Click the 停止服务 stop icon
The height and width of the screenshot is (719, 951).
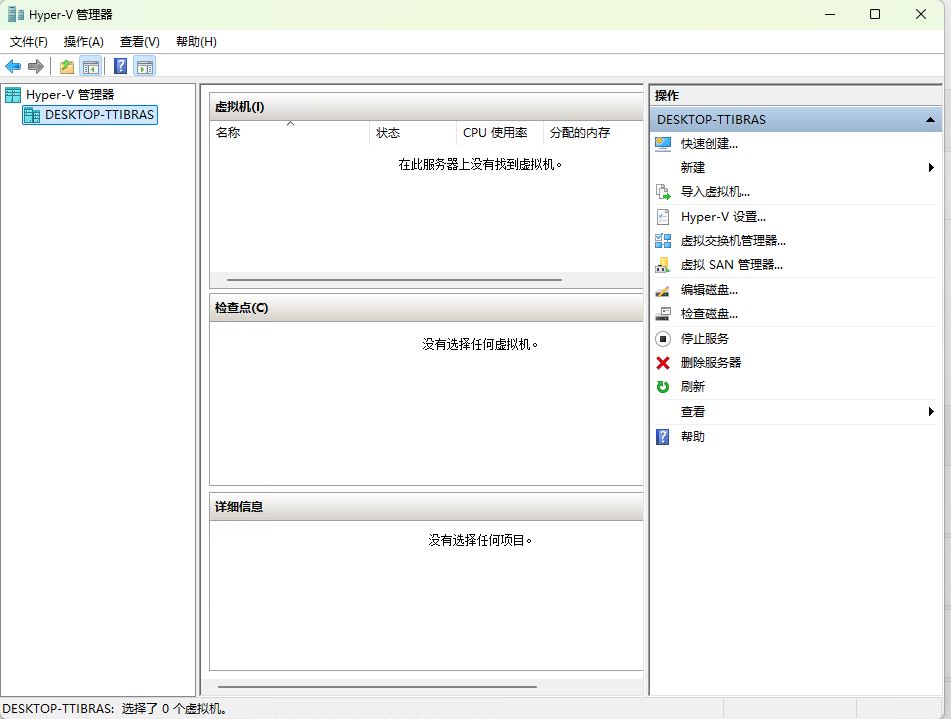coord(663,339)
